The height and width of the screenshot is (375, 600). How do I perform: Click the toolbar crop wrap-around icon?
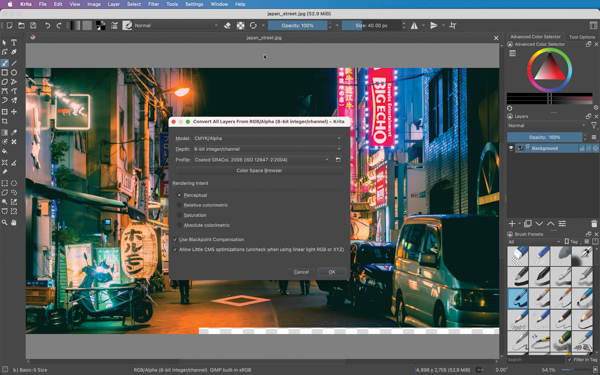(453, 25)
